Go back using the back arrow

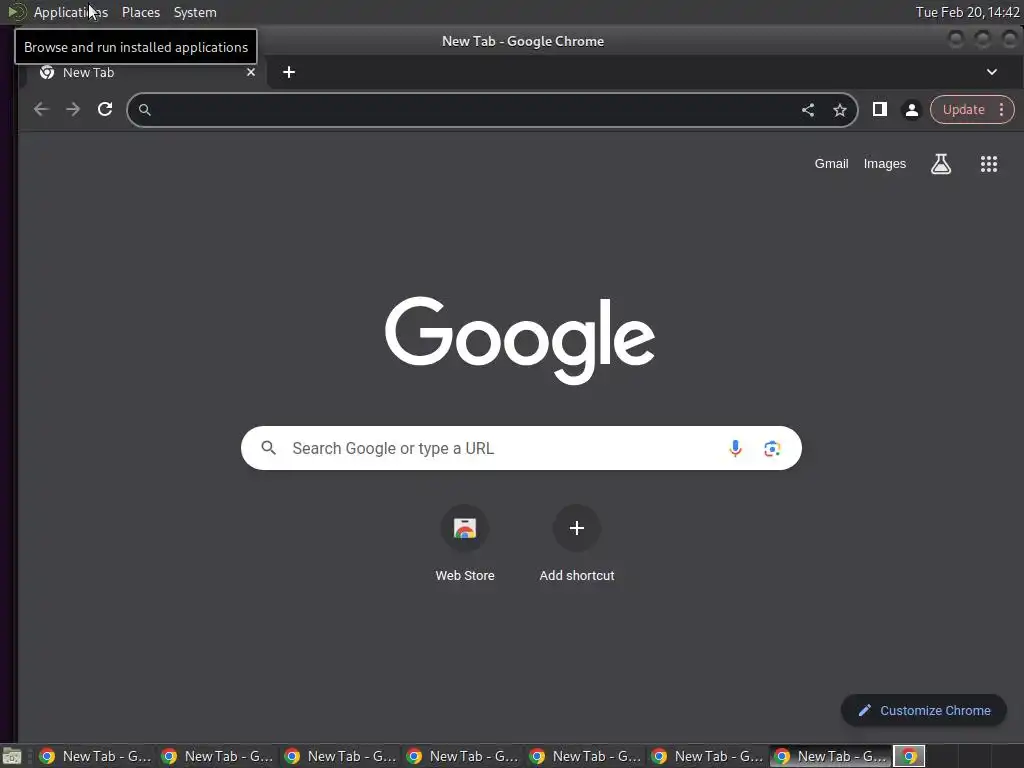pos(41,110)
